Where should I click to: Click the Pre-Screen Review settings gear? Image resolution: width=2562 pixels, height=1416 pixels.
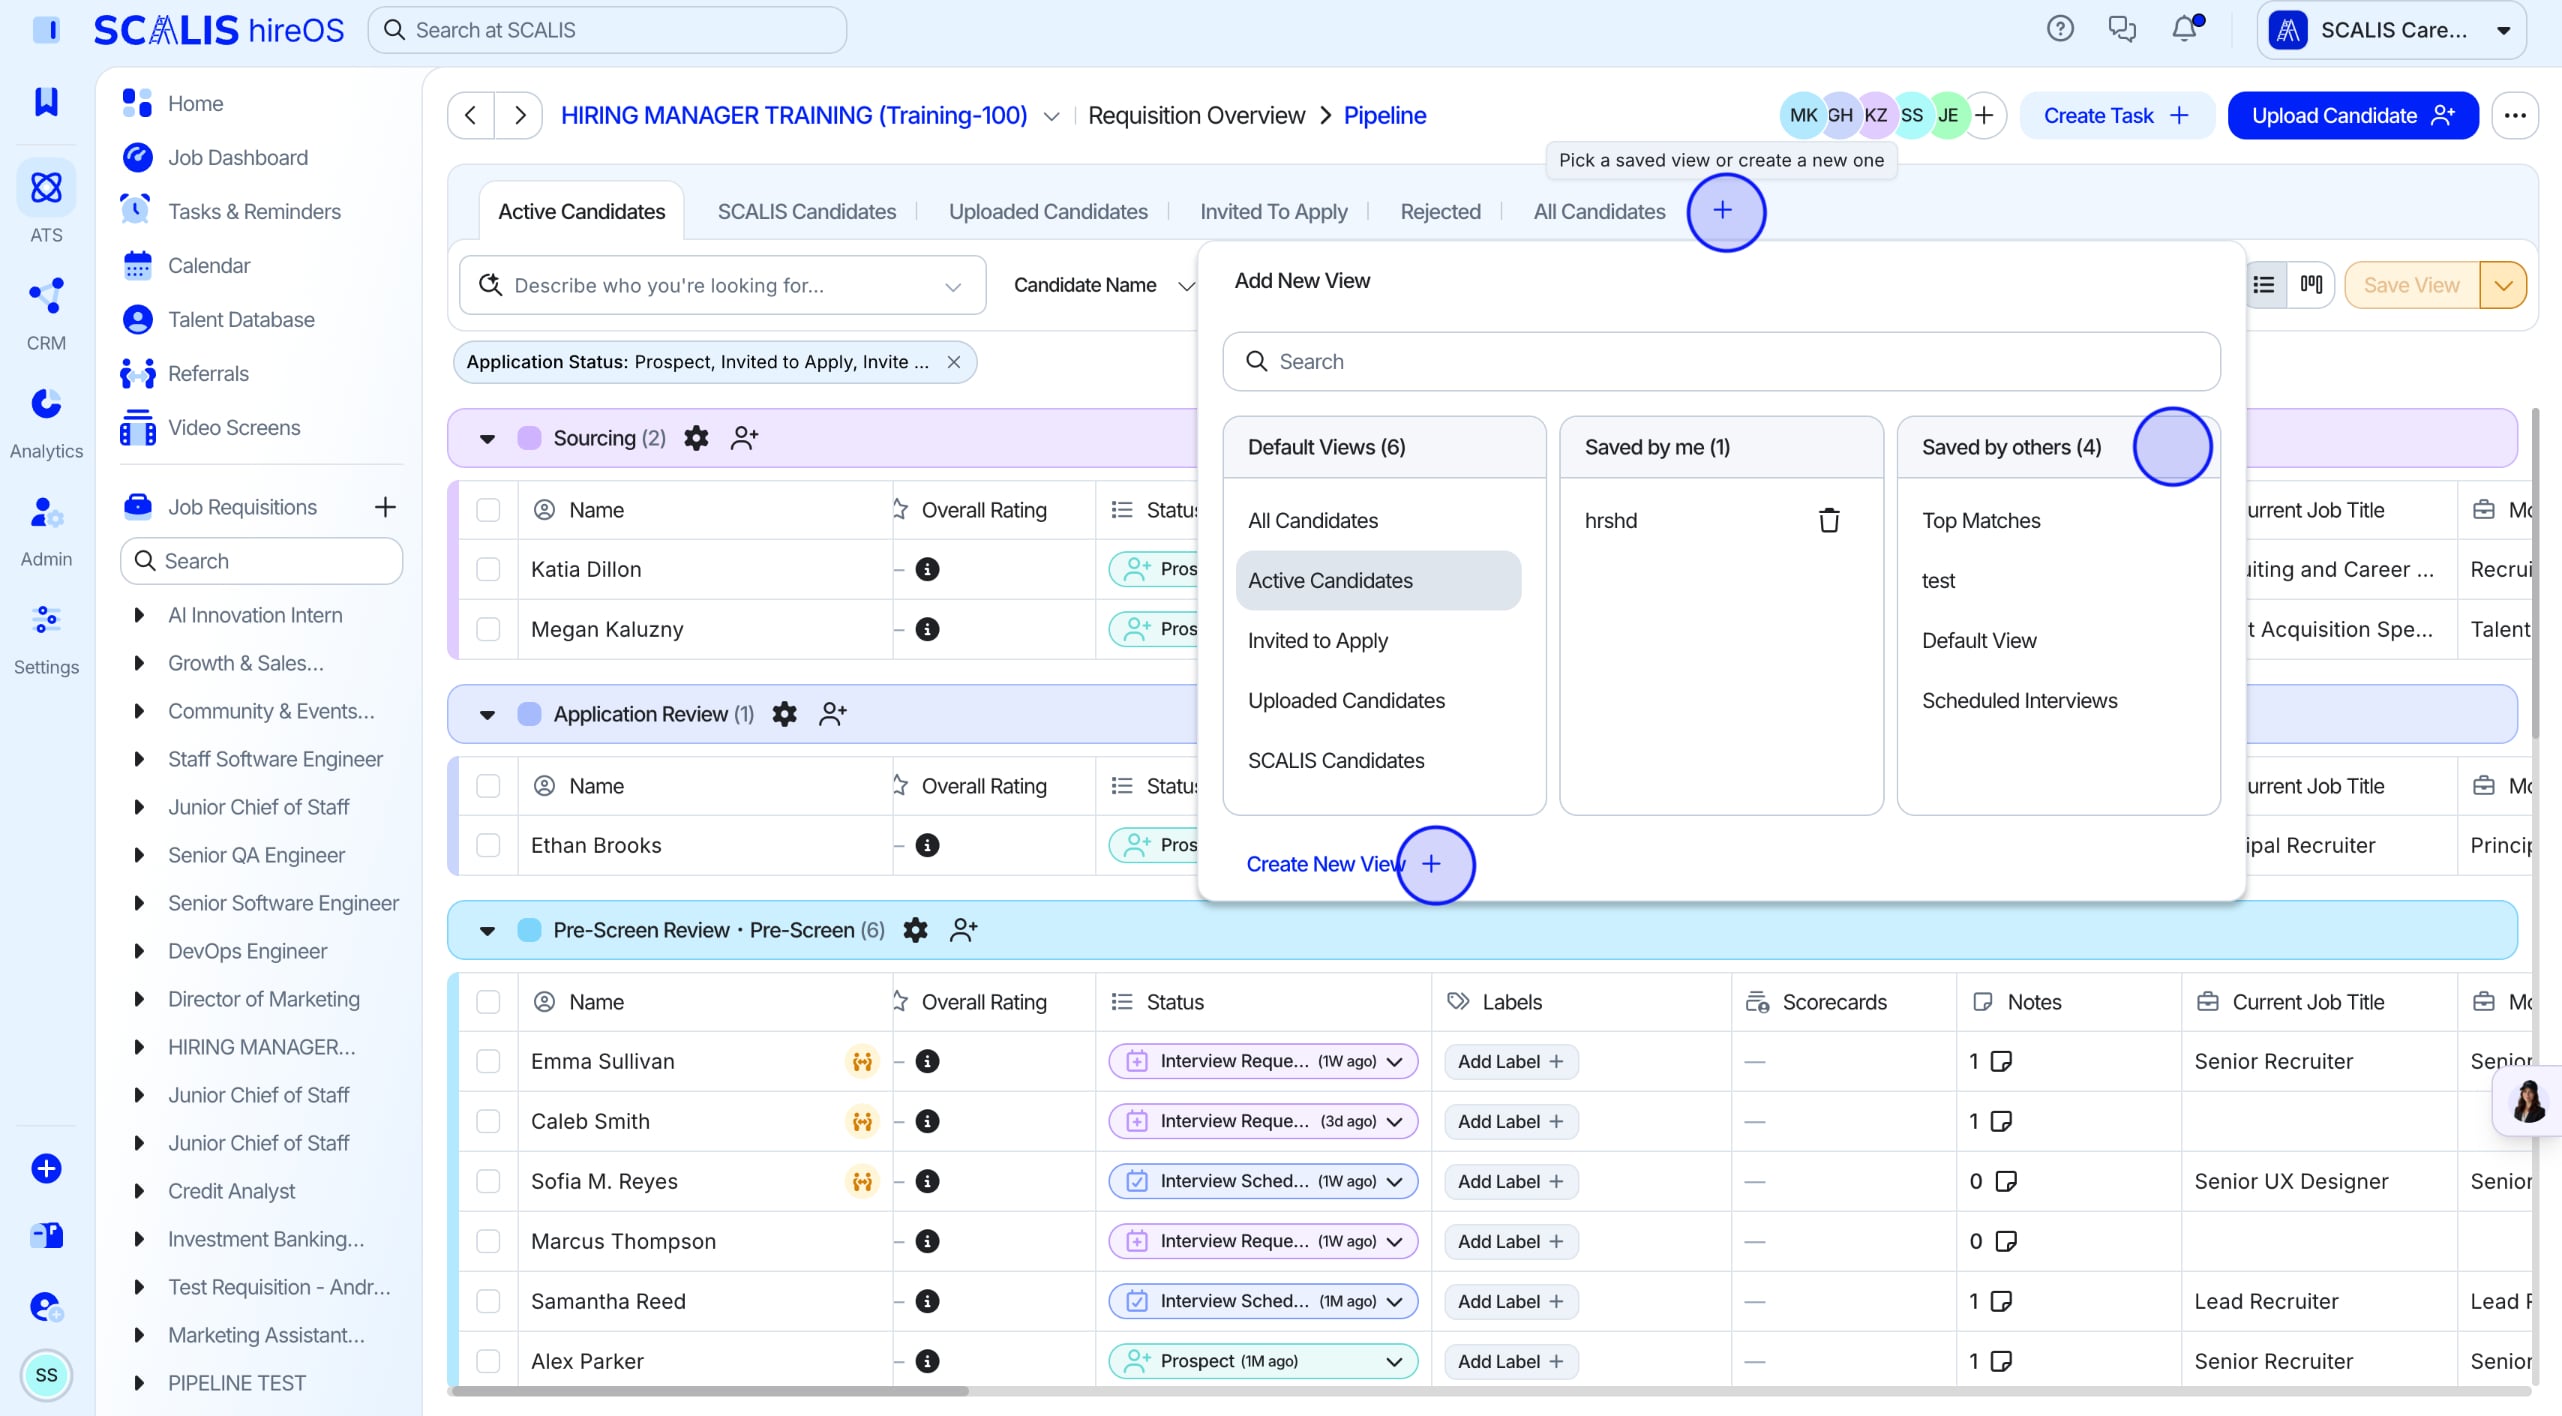pyautogui.click(x=915, y=930)
